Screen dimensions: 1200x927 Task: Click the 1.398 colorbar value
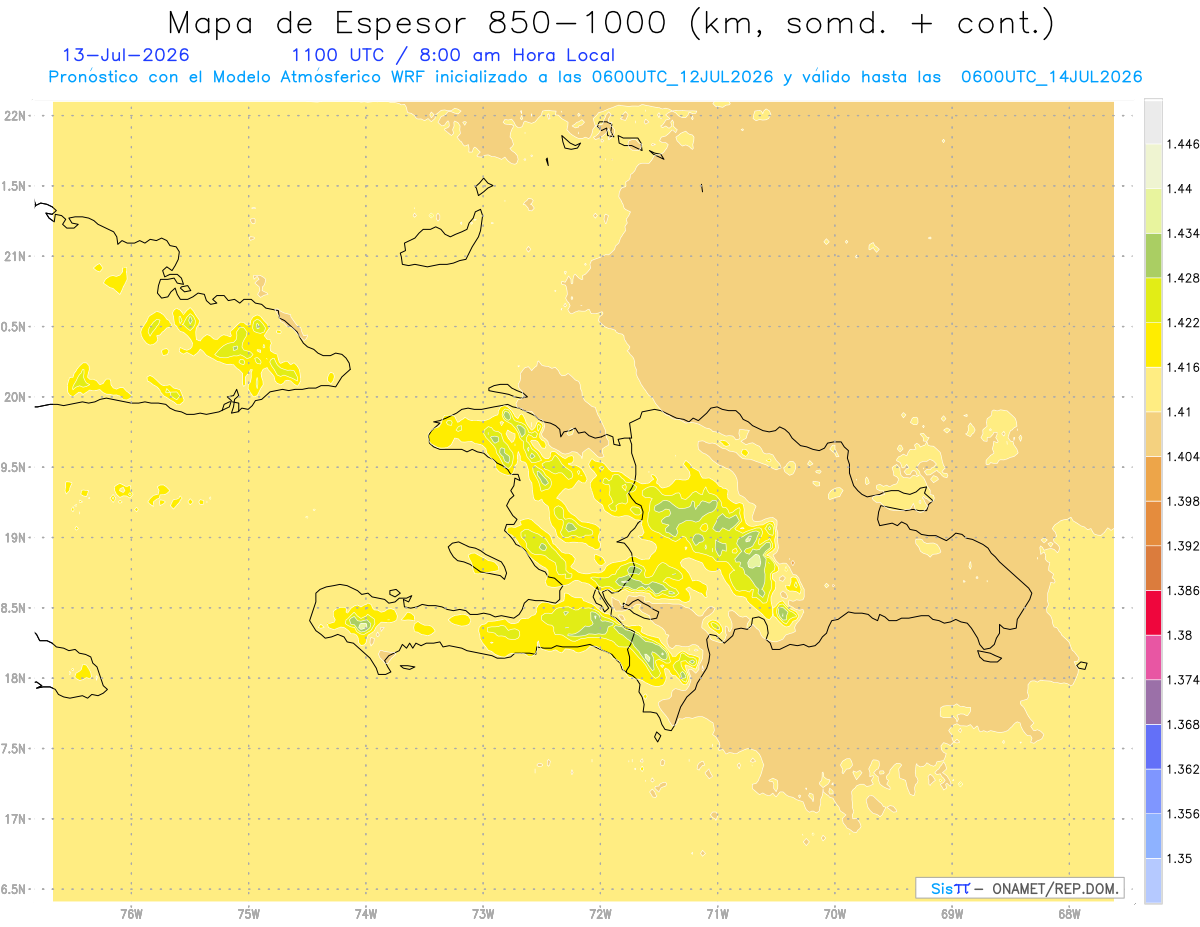click(x=1183, y=501)
